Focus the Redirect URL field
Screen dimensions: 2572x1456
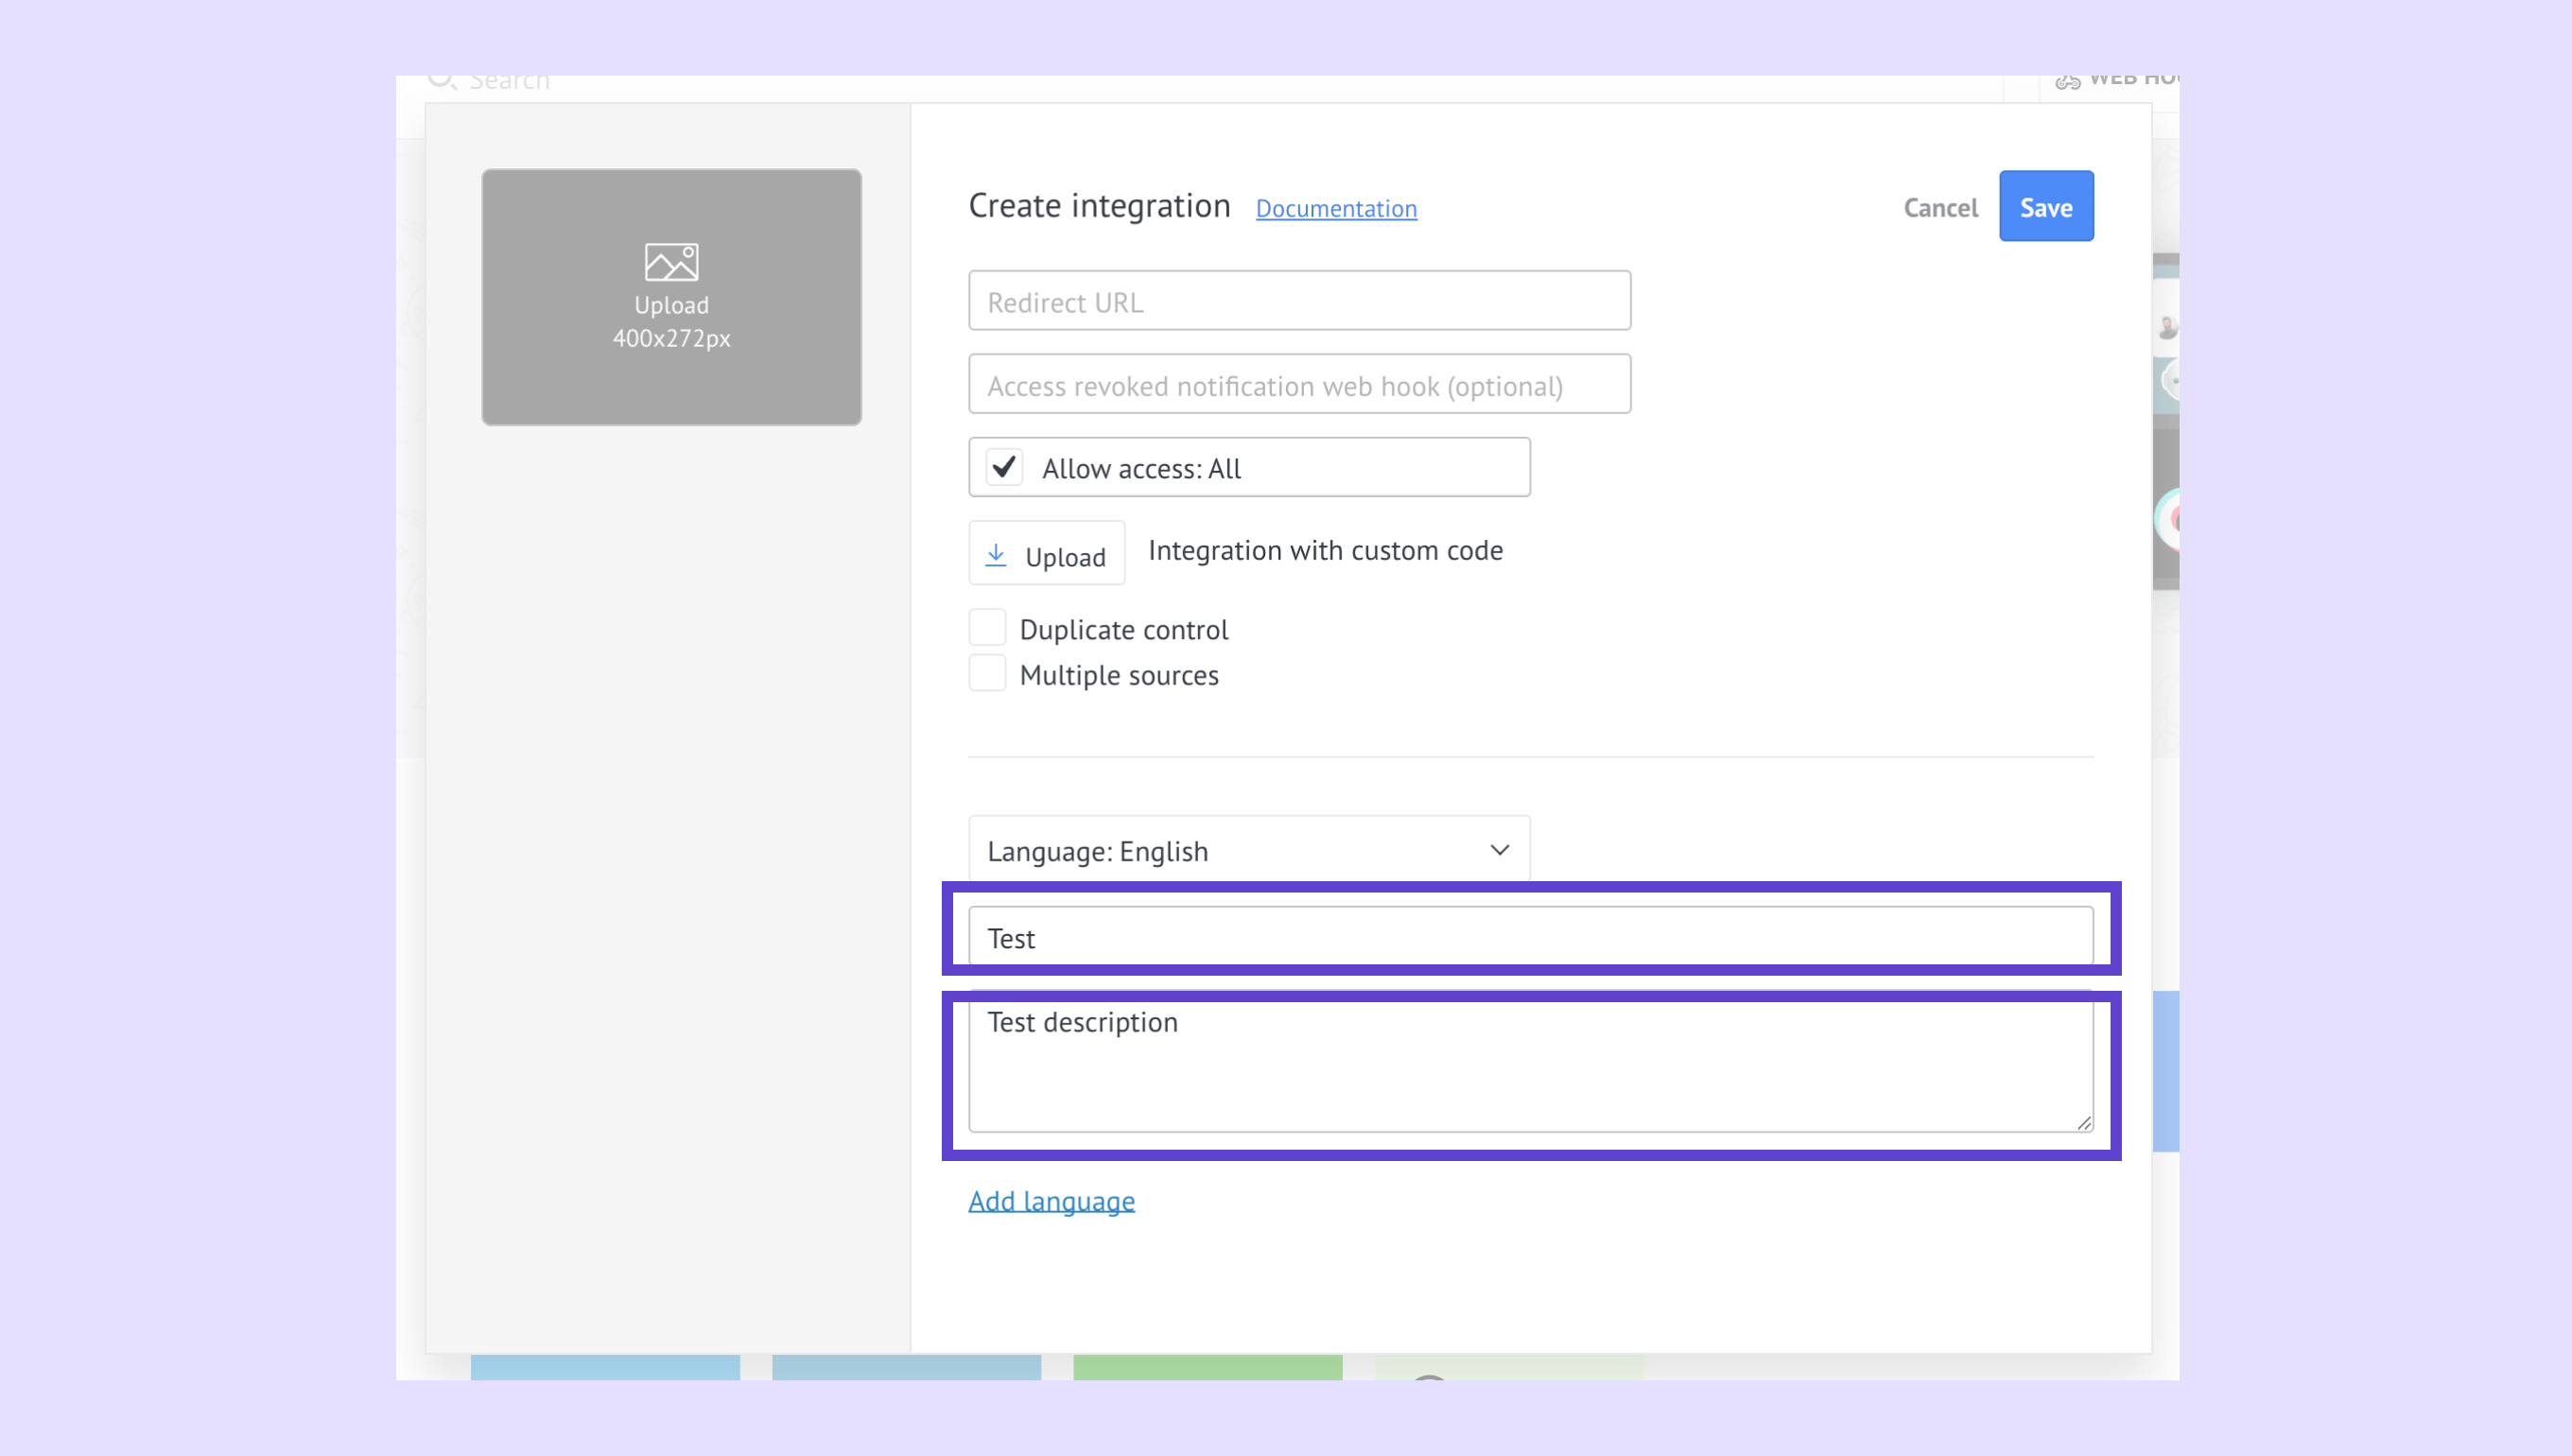1298,301
